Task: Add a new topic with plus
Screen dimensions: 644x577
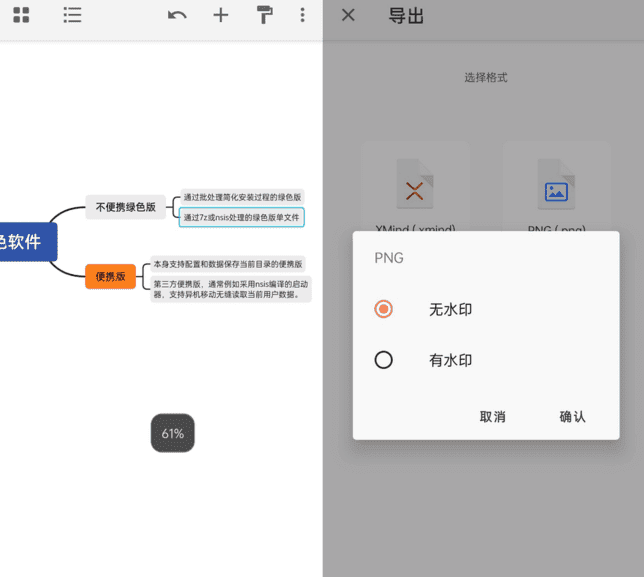Action: (221, 16)
